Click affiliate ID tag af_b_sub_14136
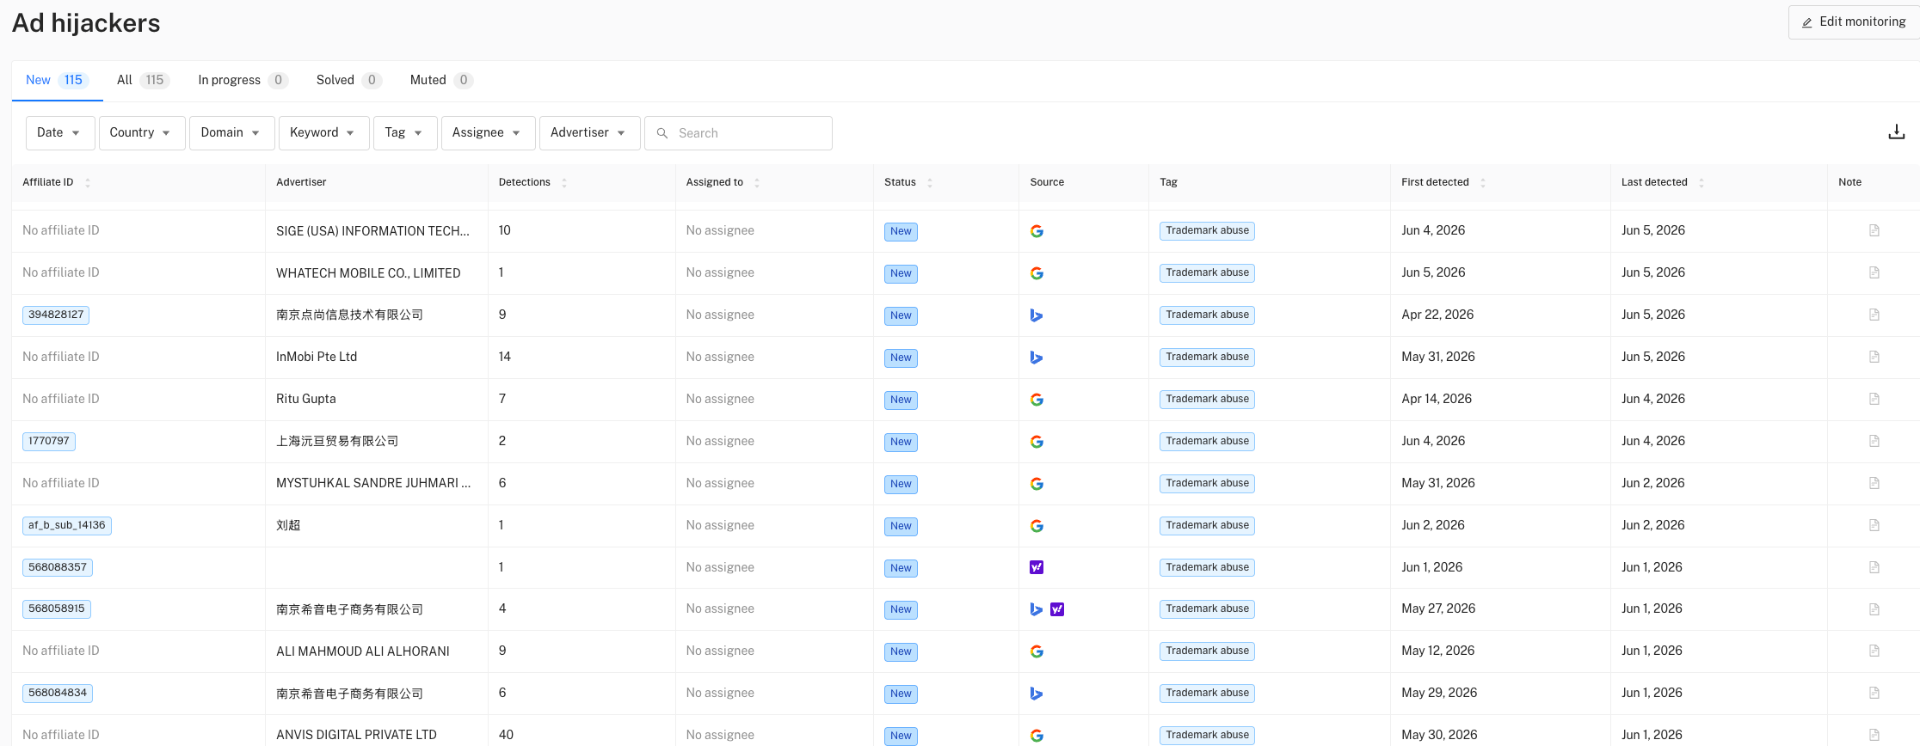This screenshot has width=1920, height=746. pyautogui.click(x=67, y=525)
